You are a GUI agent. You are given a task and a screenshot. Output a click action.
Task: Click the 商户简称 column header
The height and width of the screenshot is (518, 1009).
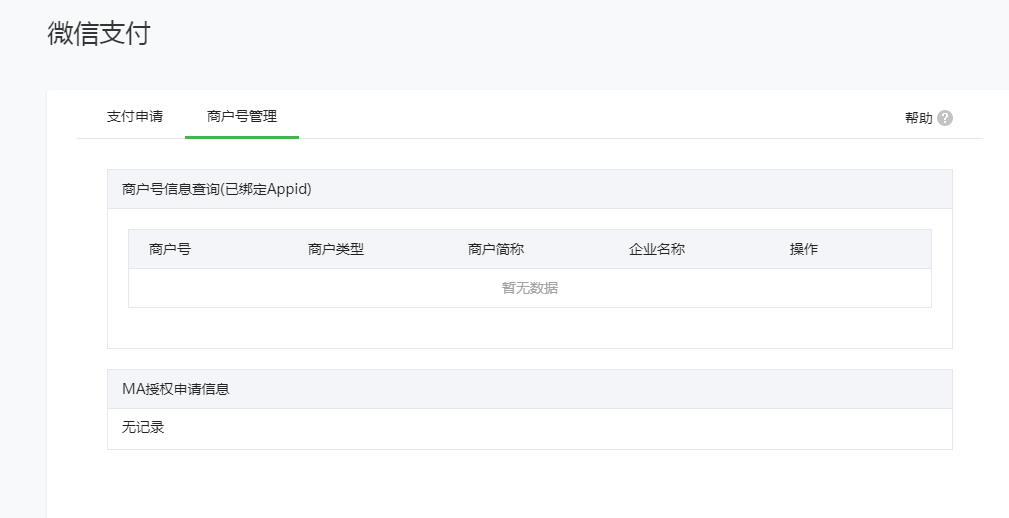pyautogui.click(x=496, y=249)
